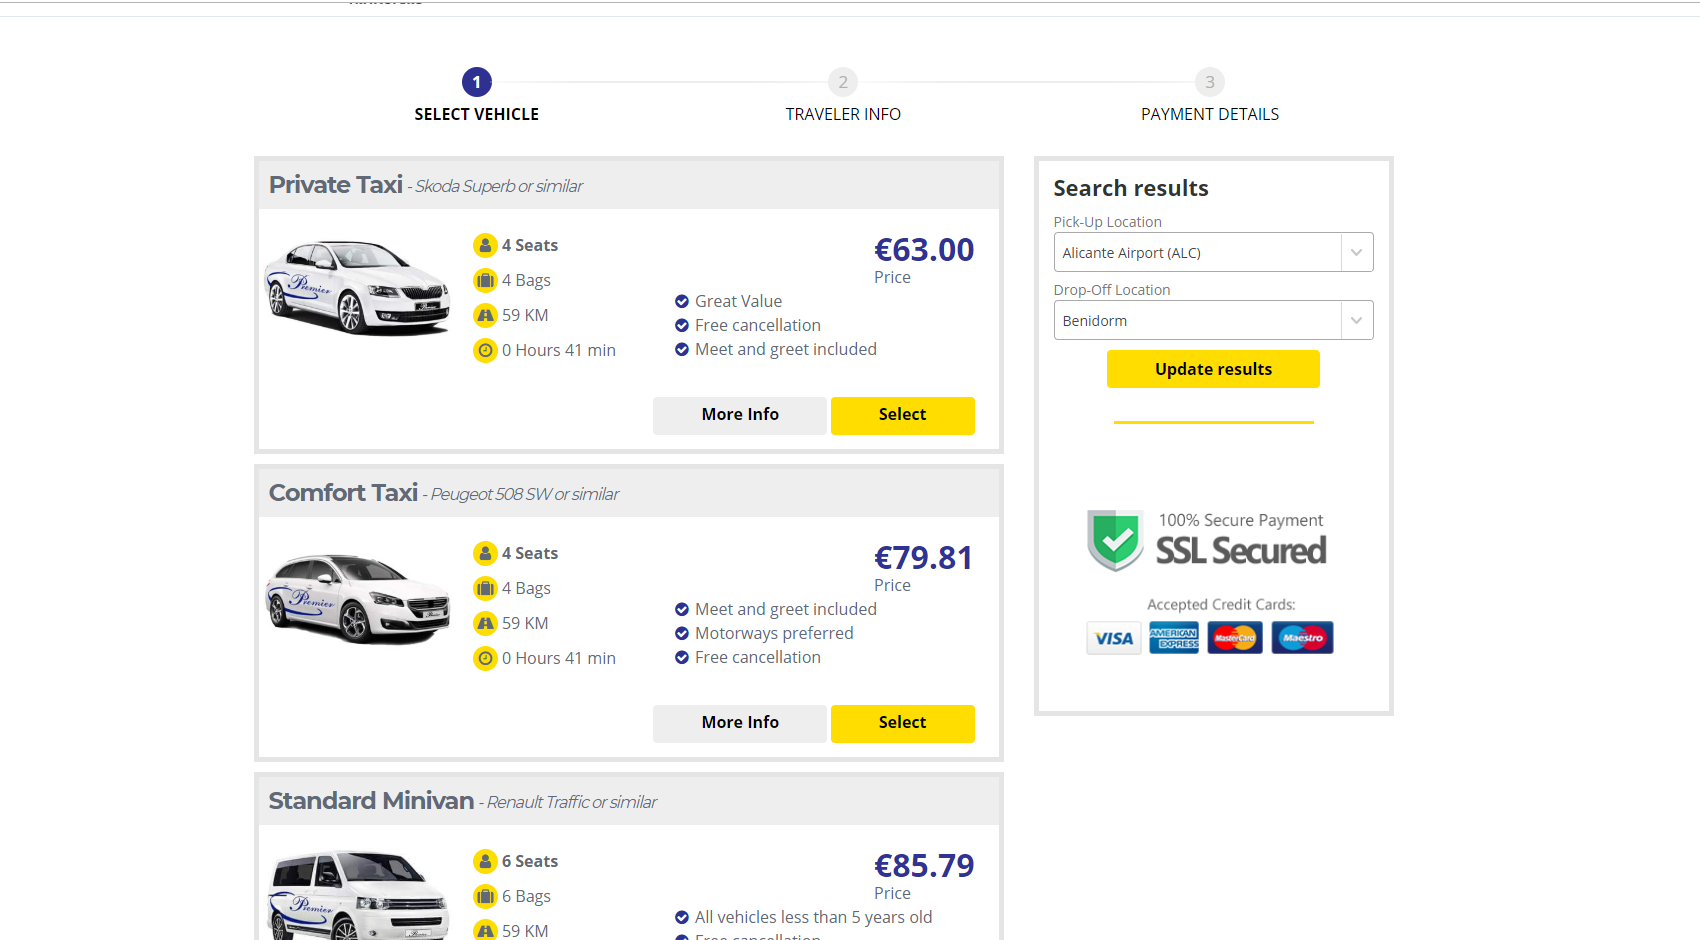Open the Alicante Airport (ALC) combo box
Viewport: 1700px width, 940px height.
[x=1213, y=252]
